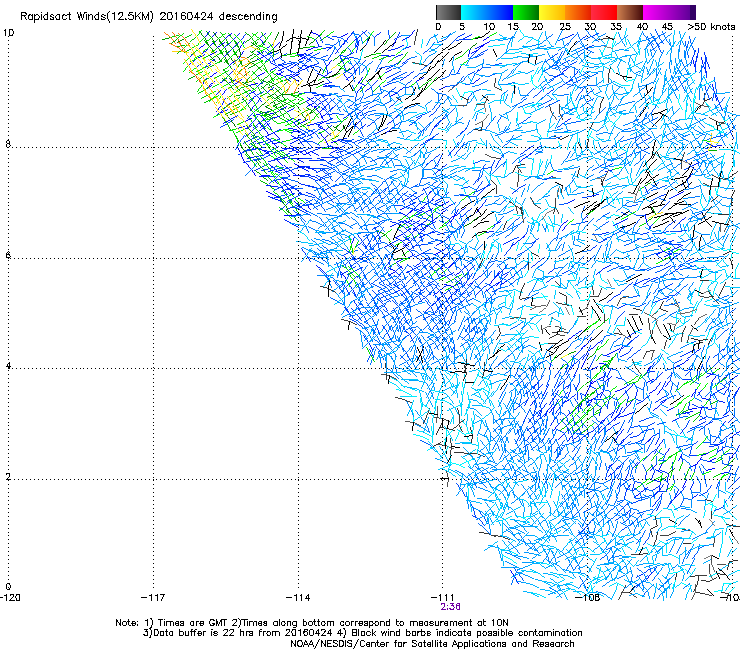Click the cyan 5-10 knots legend segment

(x=474, y=12)
